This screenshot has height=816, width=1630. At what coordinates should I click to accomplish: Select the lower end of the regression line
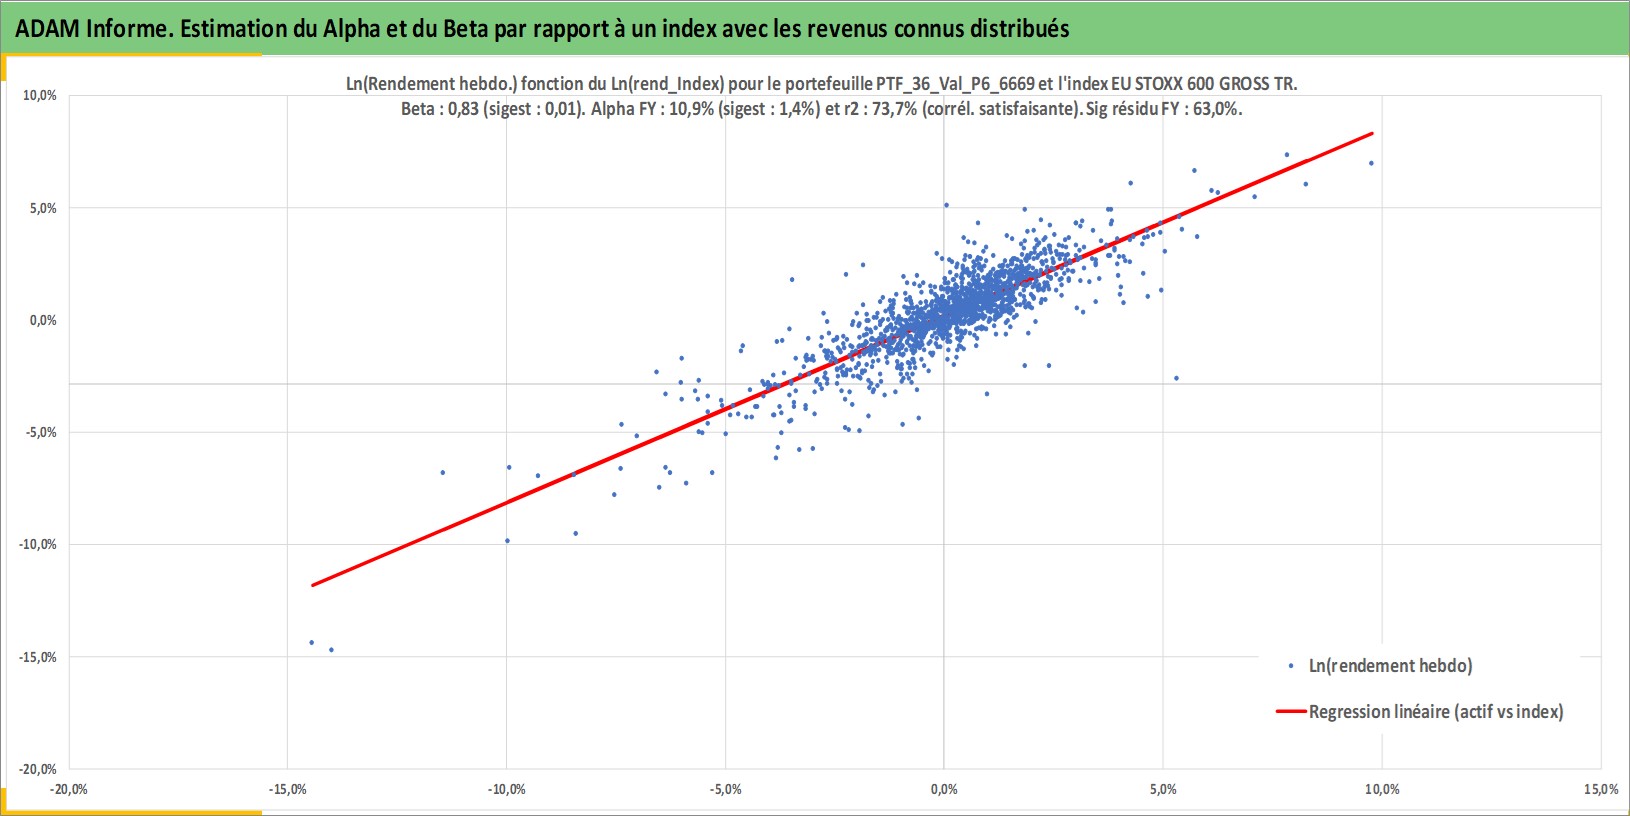point(313,585)
